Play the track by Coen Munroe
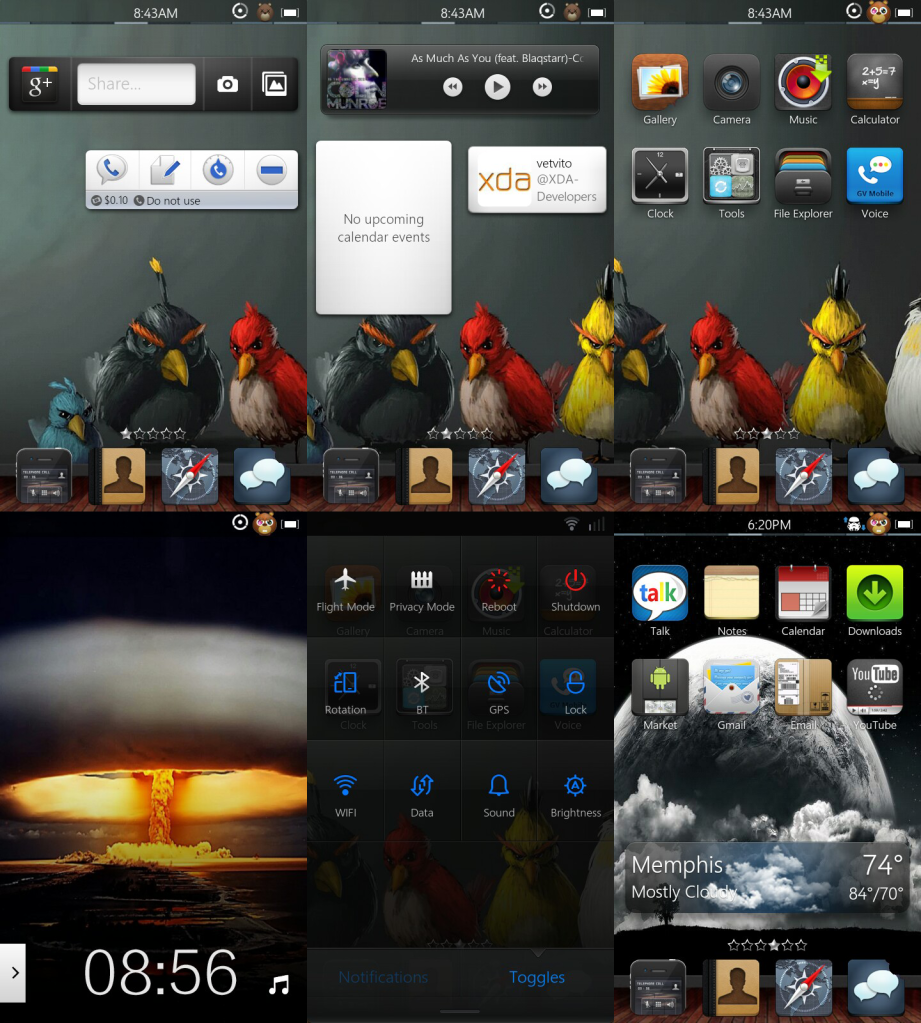This screenshot has width=921, height=1023. coord(496,87)
